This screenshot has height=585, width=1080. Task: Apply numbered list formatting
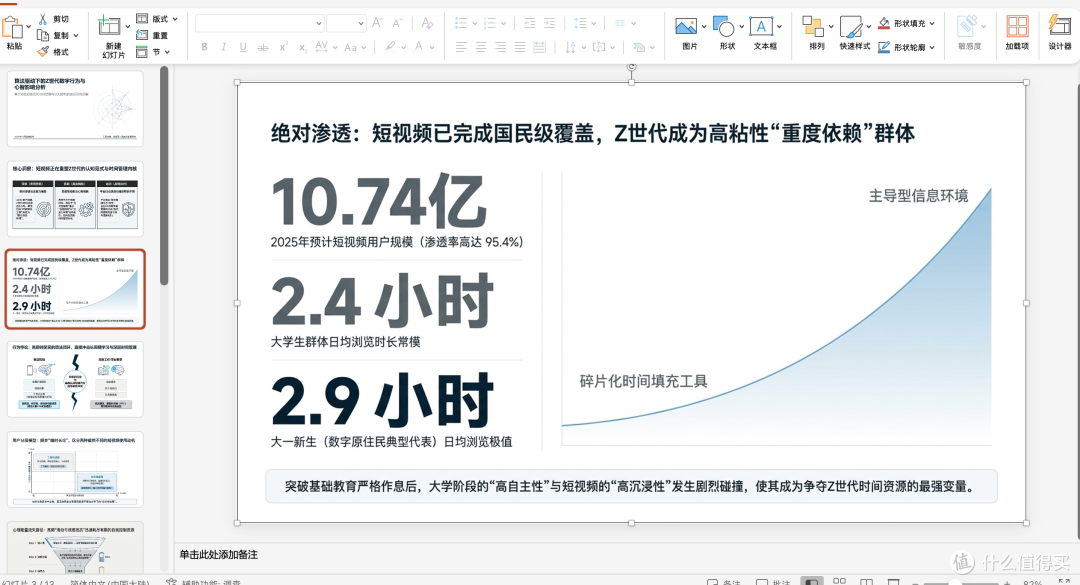point(490,23)
